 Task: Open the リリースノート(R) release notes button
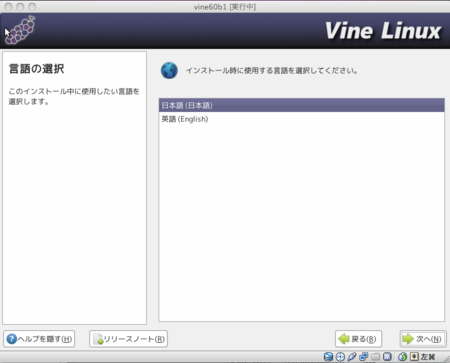coord(128,339)
